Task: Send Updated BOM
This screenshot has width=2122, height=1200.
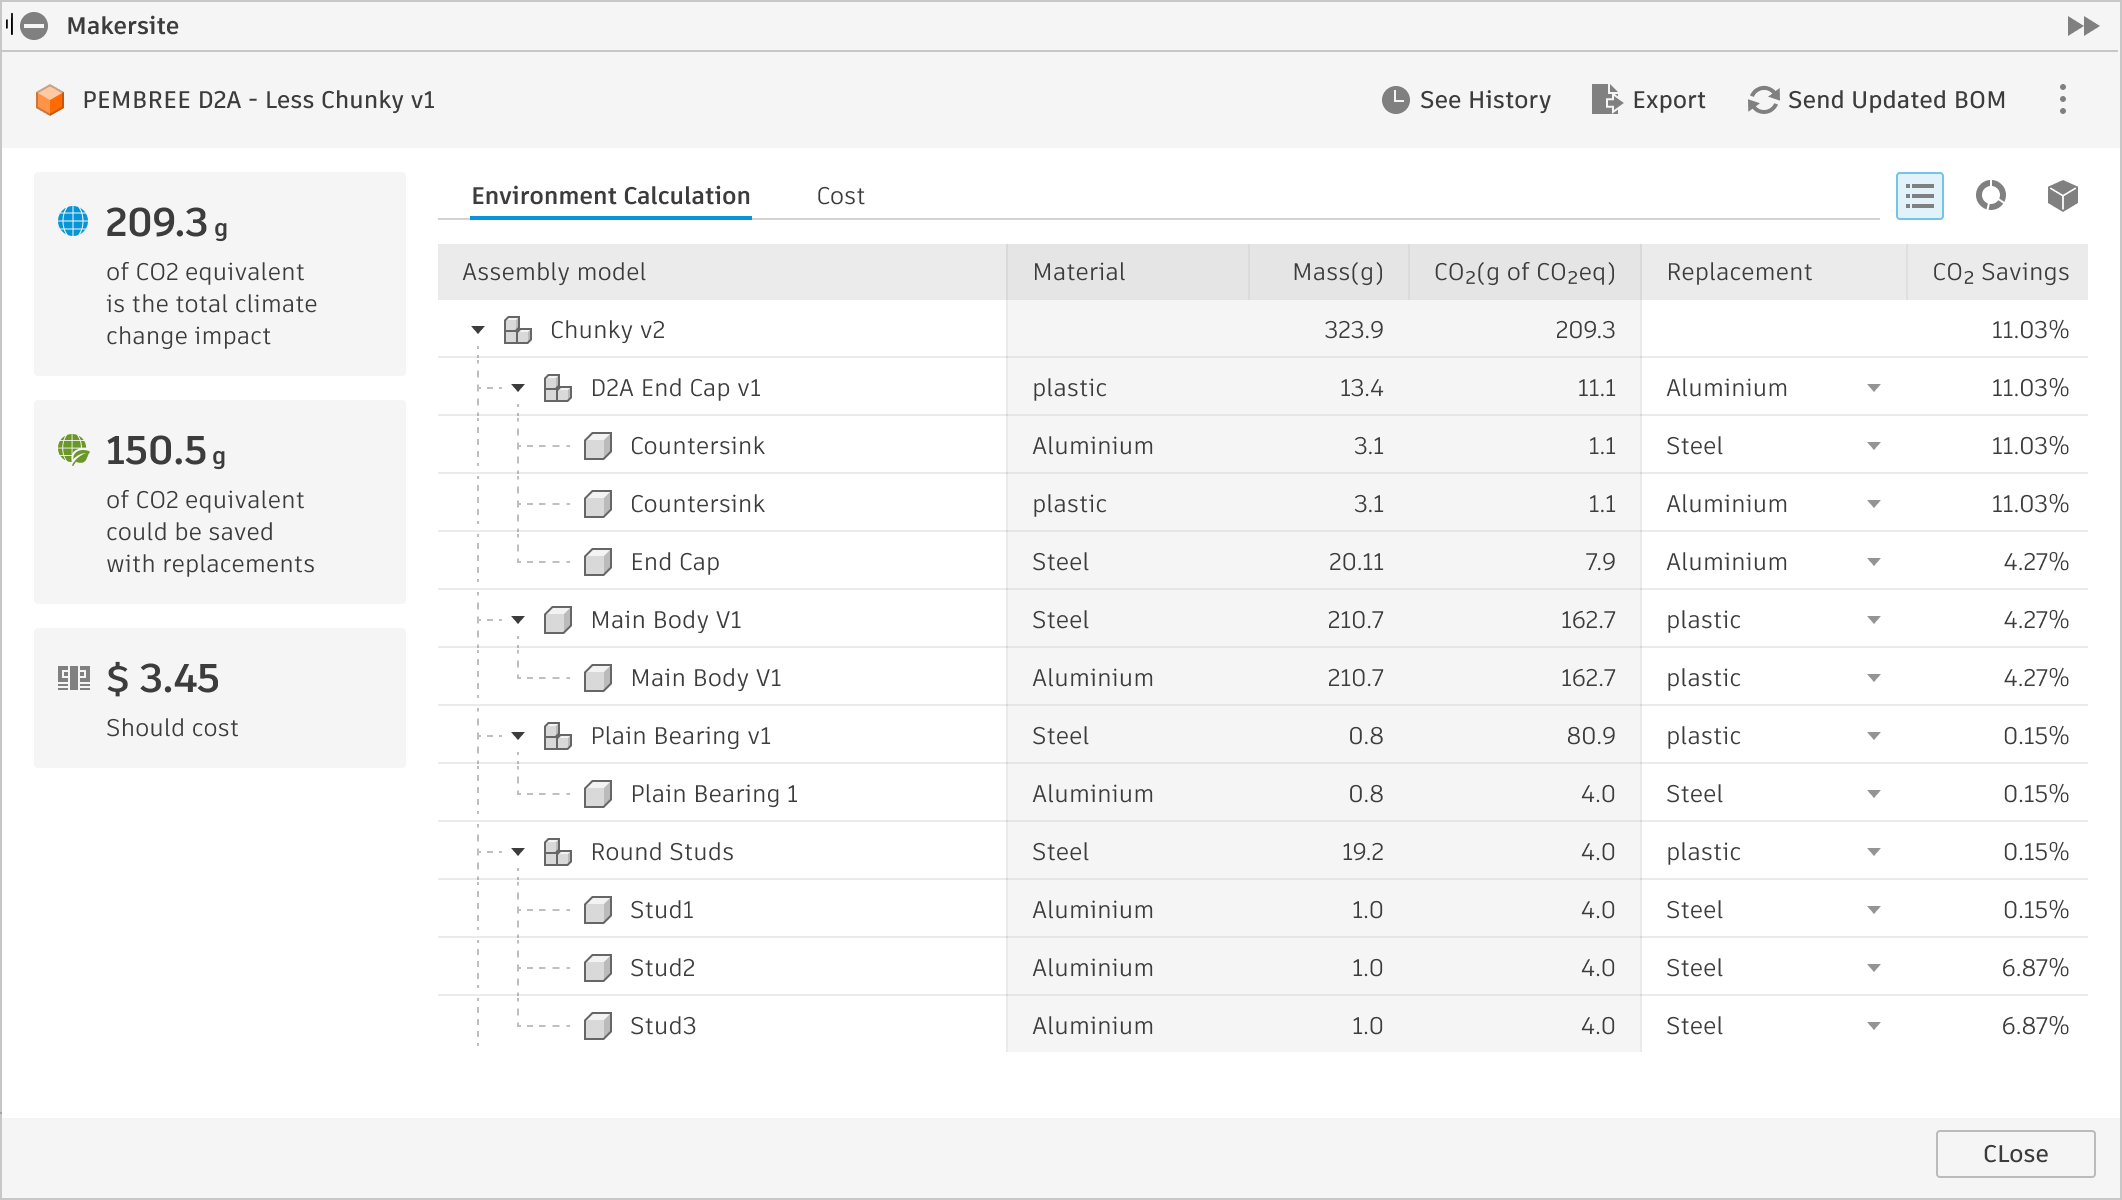Action: coord(1877,100)
